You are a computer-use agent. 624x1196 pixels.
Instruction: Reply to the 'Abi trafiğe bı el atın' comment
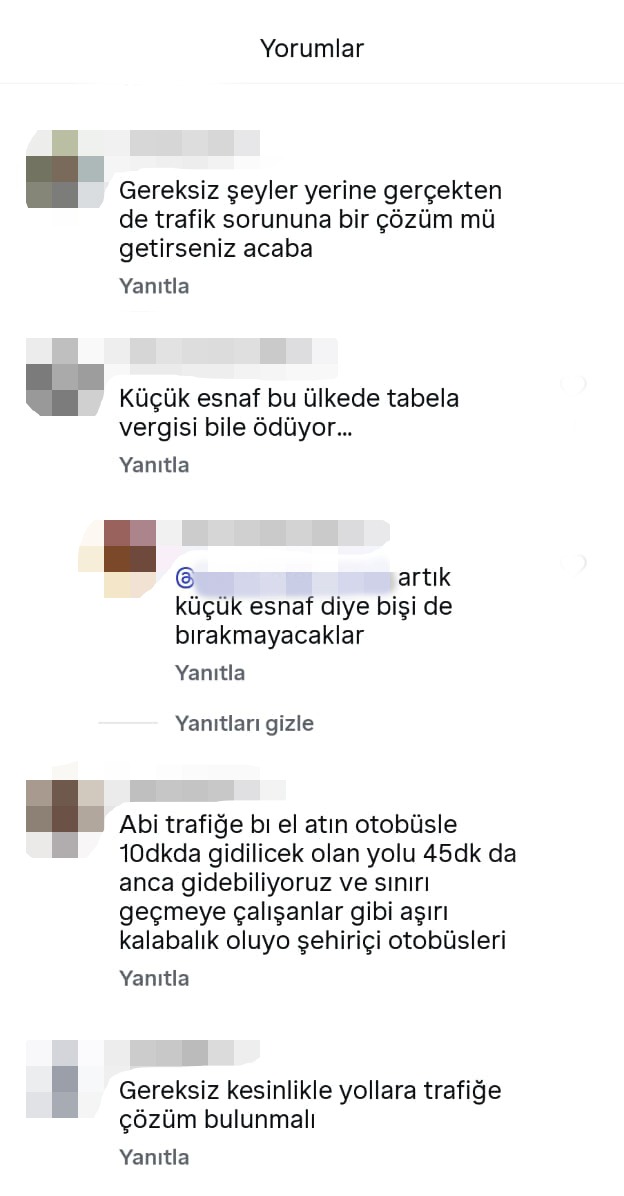154,979
